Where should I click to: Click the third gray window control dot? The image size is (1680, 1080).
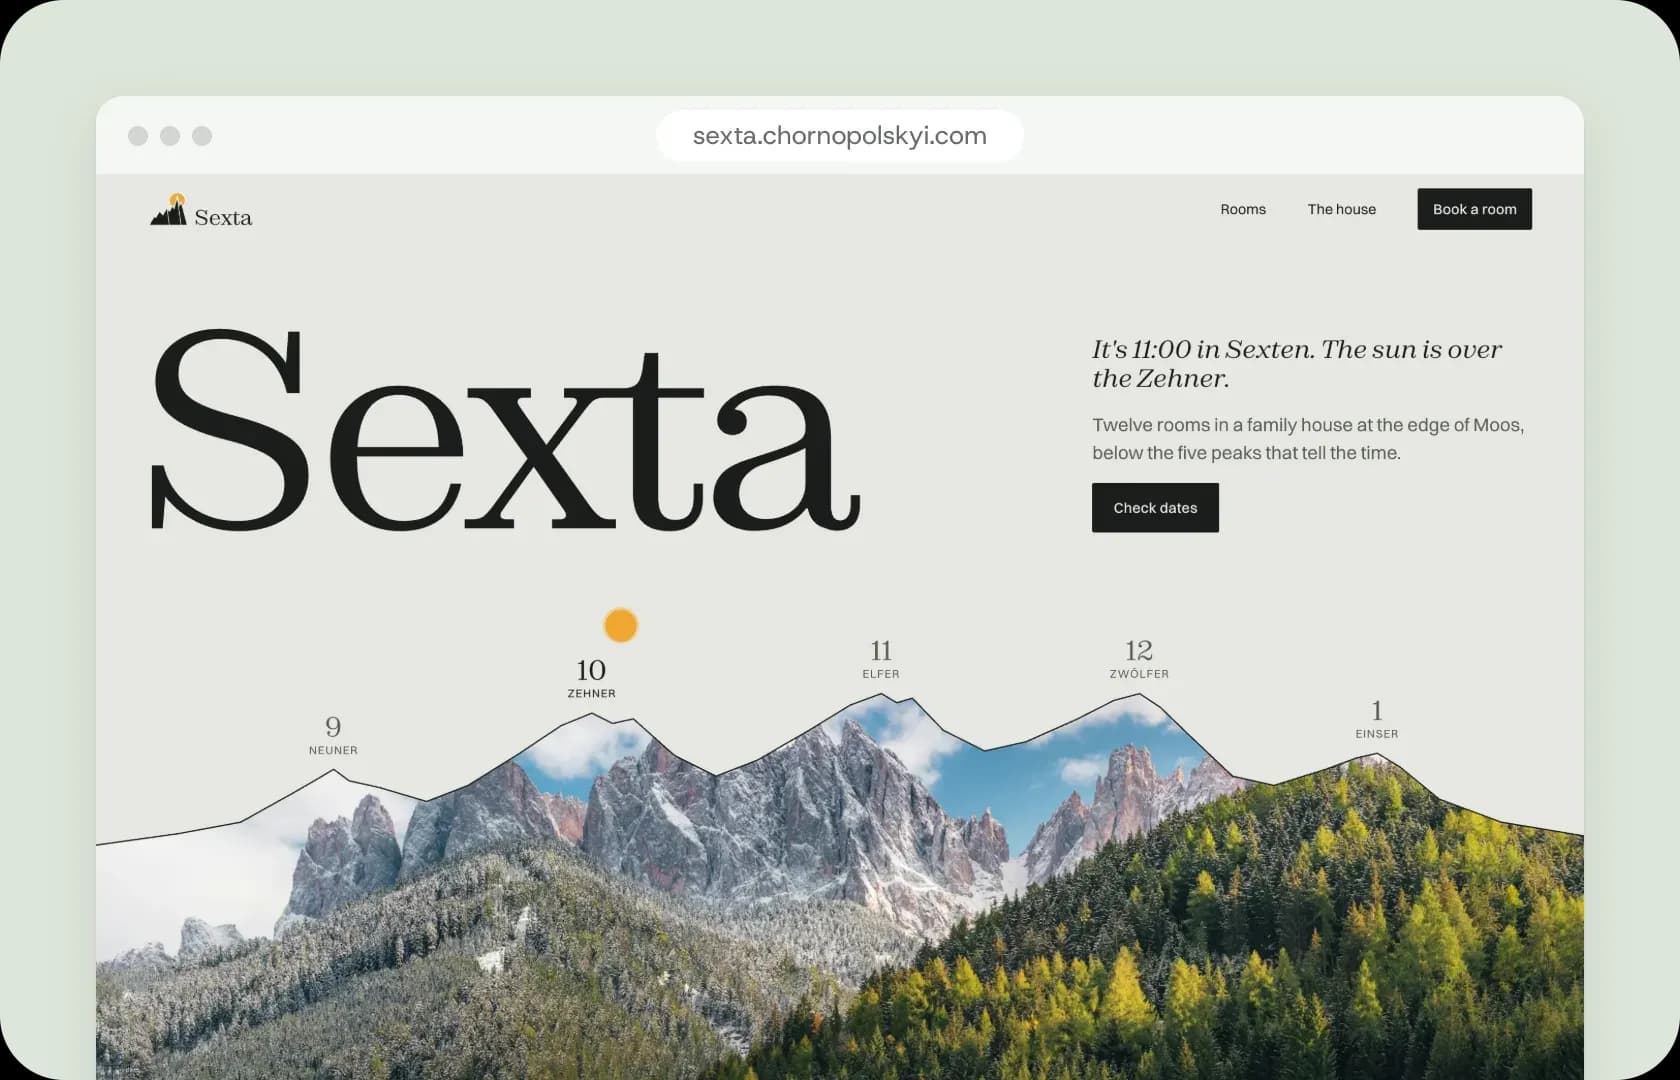202,136
